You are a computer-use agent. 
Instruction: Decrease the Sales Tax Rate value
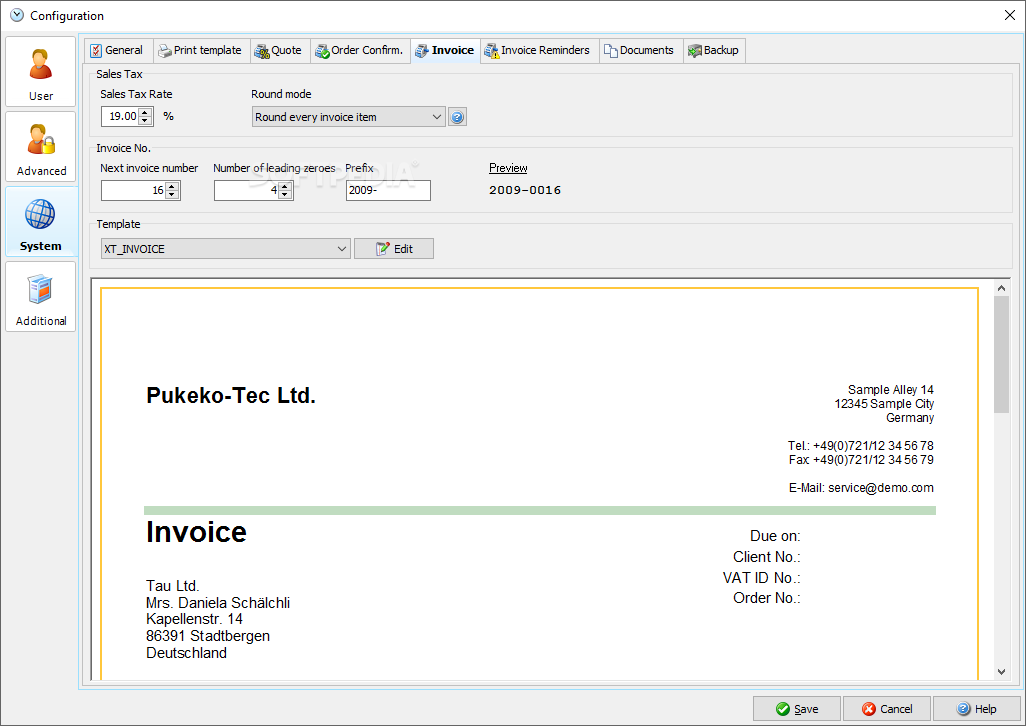[x=145, y=121]
